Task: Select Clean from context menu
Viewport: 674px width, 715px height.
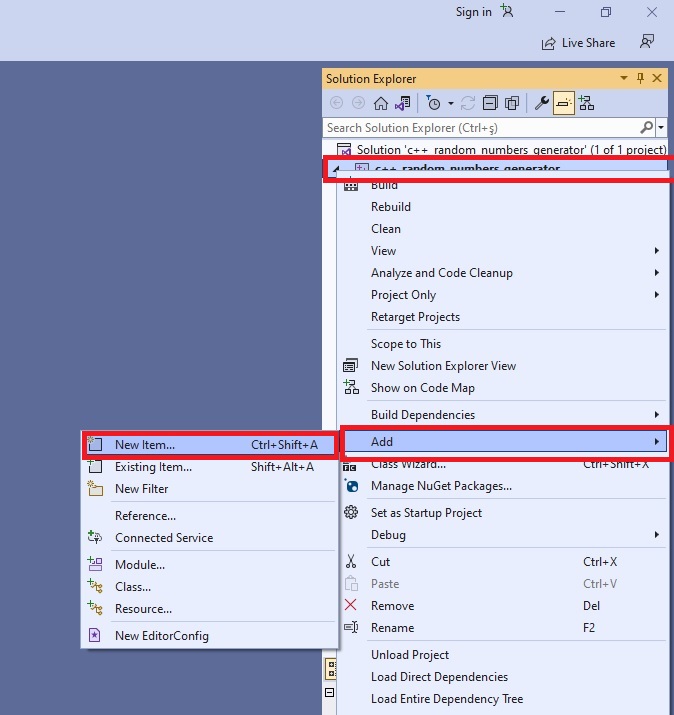Action: point(505,229)
